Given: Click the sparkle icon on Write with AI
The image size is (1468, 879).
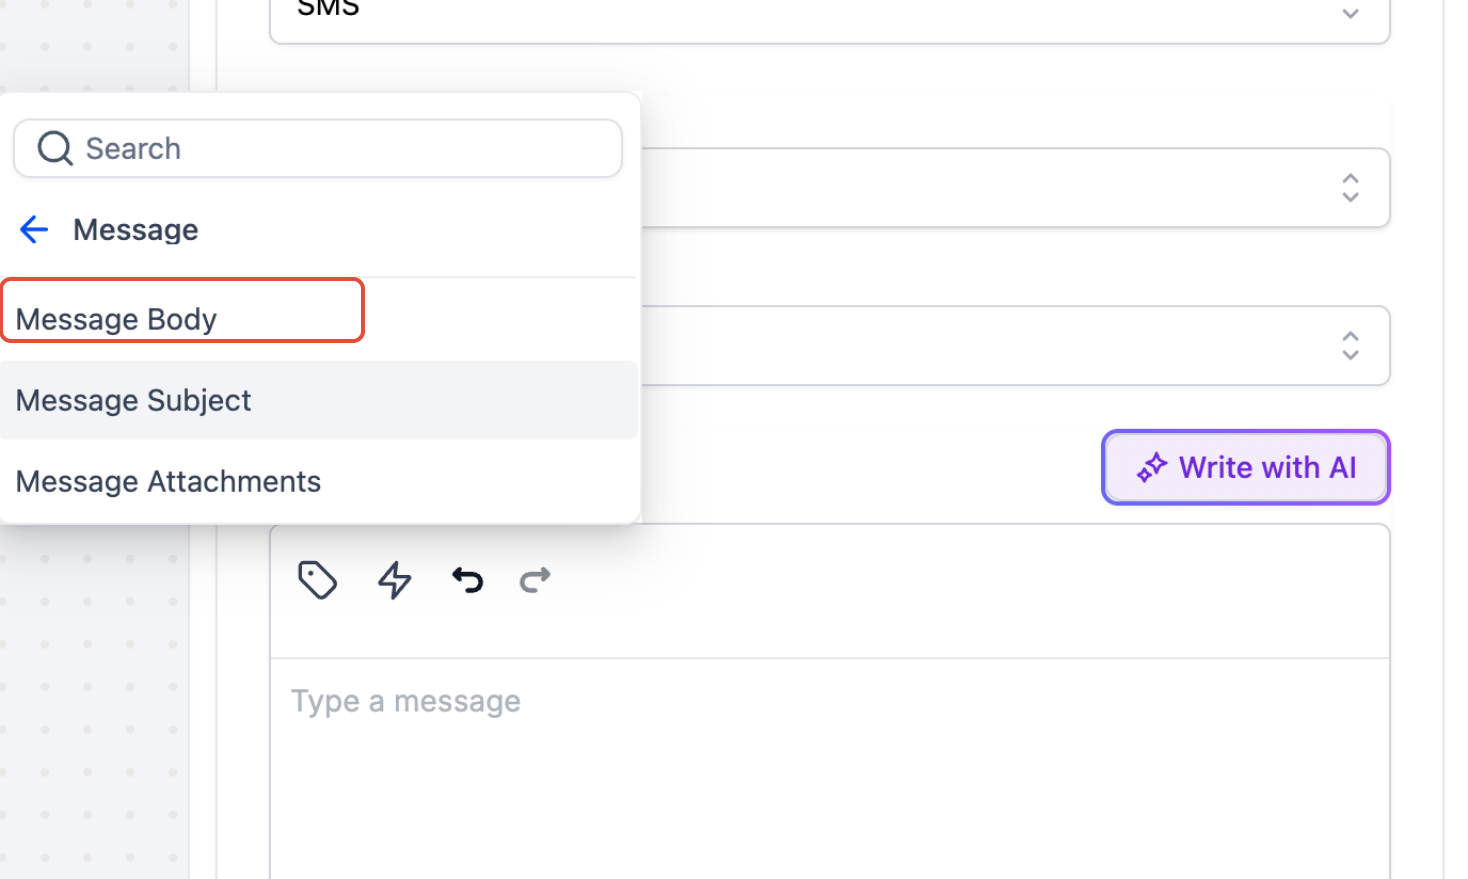Looking at the screenshot, I should (1152, 467).
